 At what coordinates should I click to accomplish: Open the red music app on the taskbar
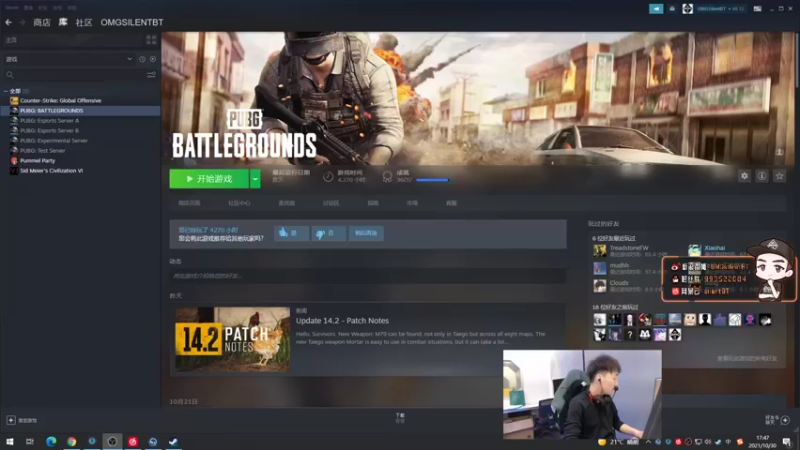point(133,441)
